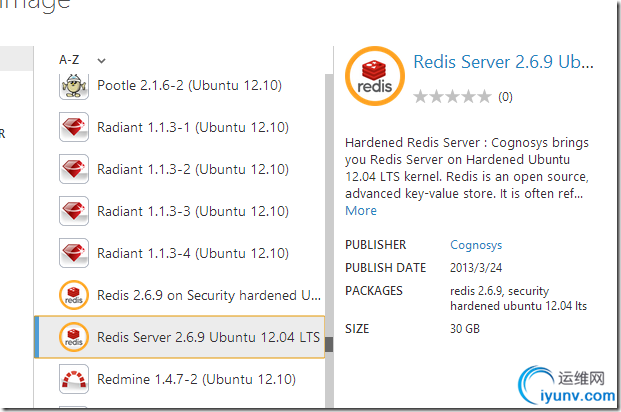This screenshot has height=412, width=621.
Task: Click the star rating for Redis Server
Action: pyautogui.click(x=452, y=96)
